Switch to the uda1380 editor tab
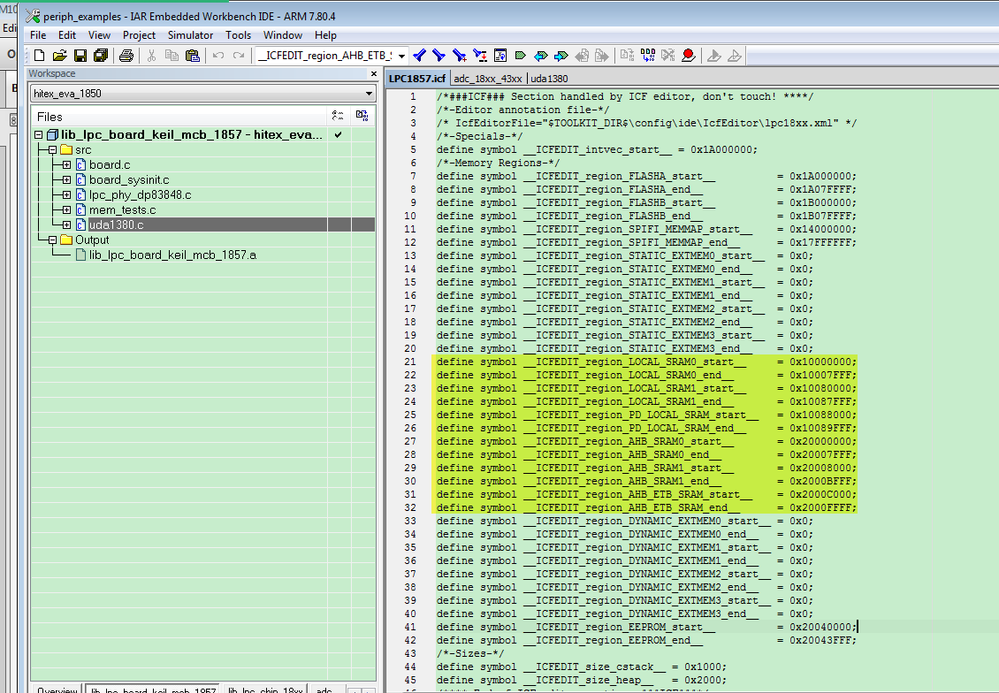The image size is (999, 693). click(x=549, y=78)
